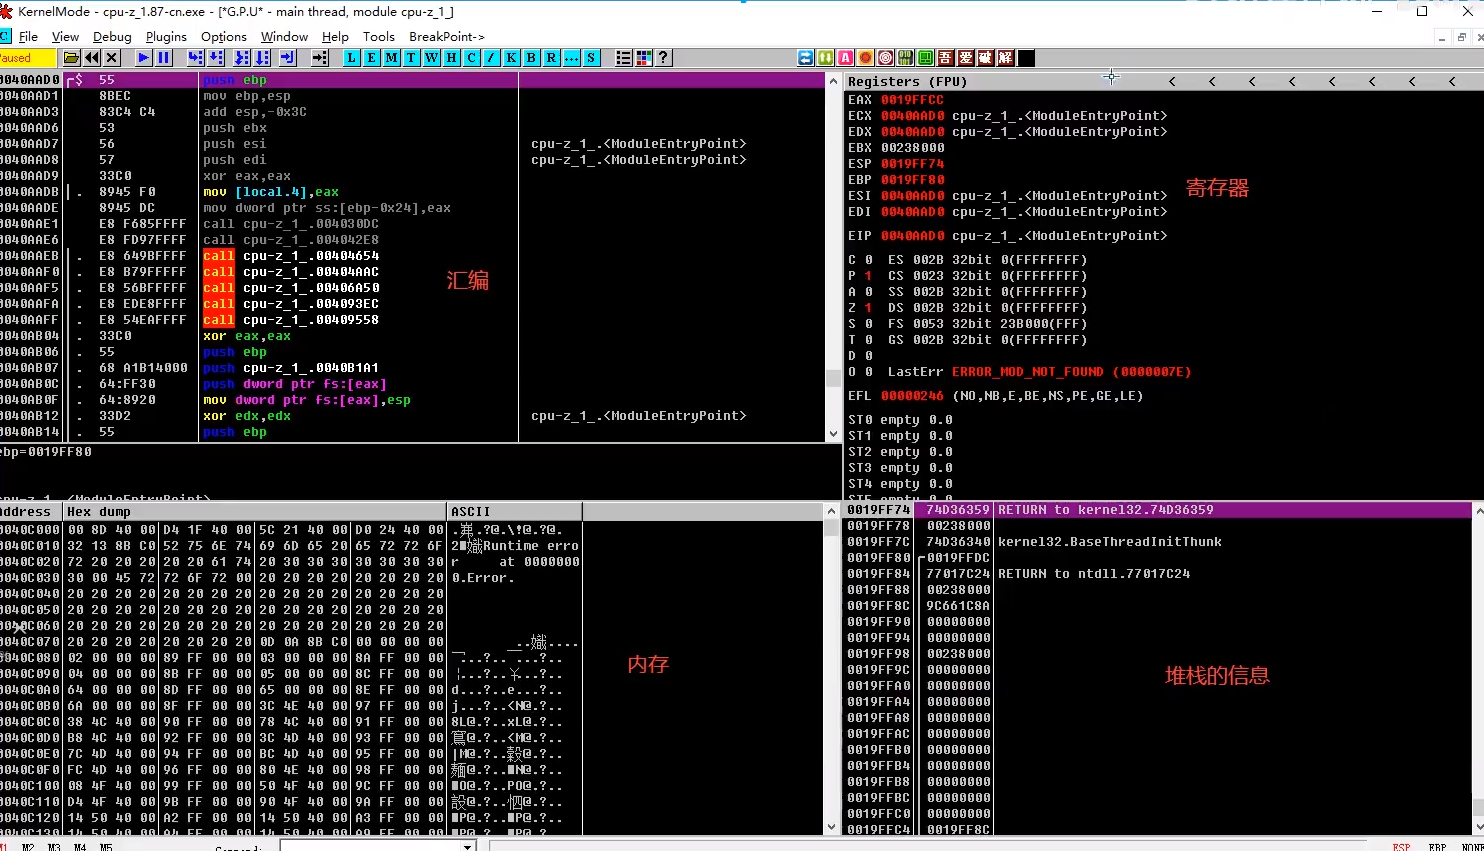Image resolution: width=1484 pixels, height=851 pixels.
Task: Open the Breakpoints window via B button
Action: tap(531, 58)
